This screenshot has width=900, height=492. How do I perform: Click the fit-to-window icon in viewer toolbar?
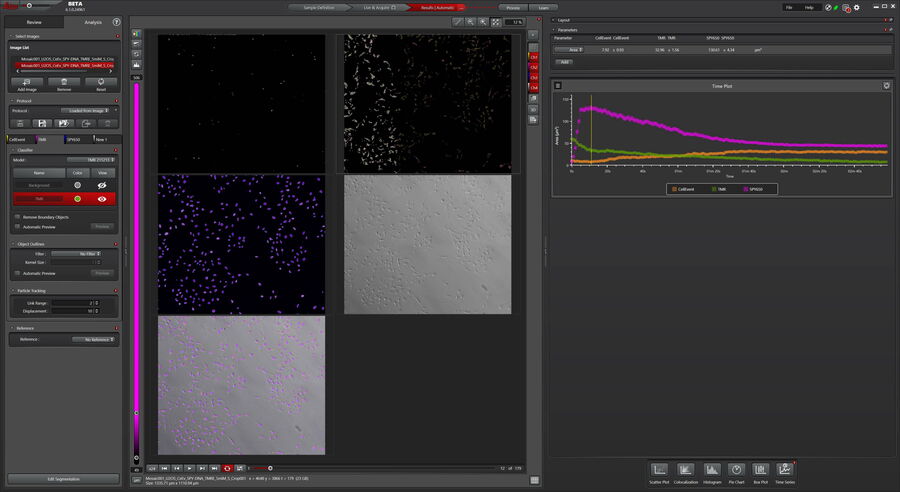[x=496, y=22]
